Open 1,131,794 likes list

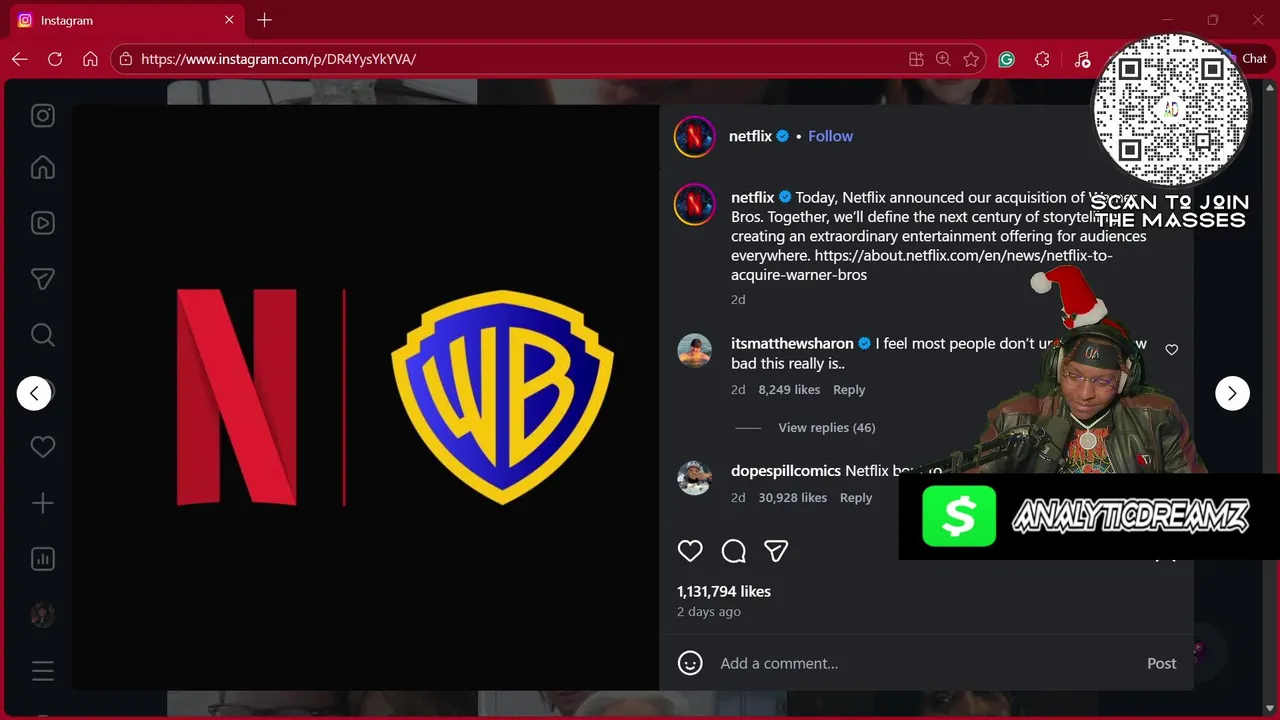pos(724,591)
